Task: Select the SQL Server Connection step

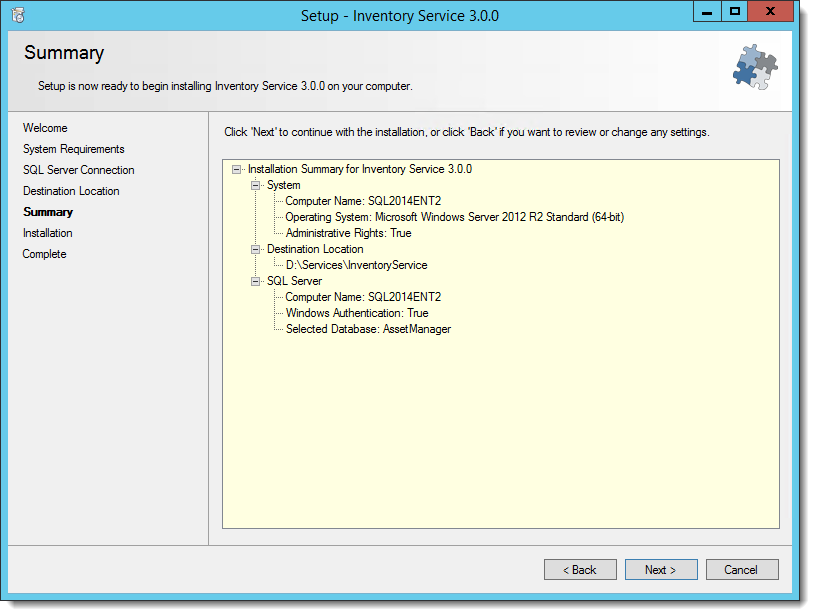Action: [78, 170]
